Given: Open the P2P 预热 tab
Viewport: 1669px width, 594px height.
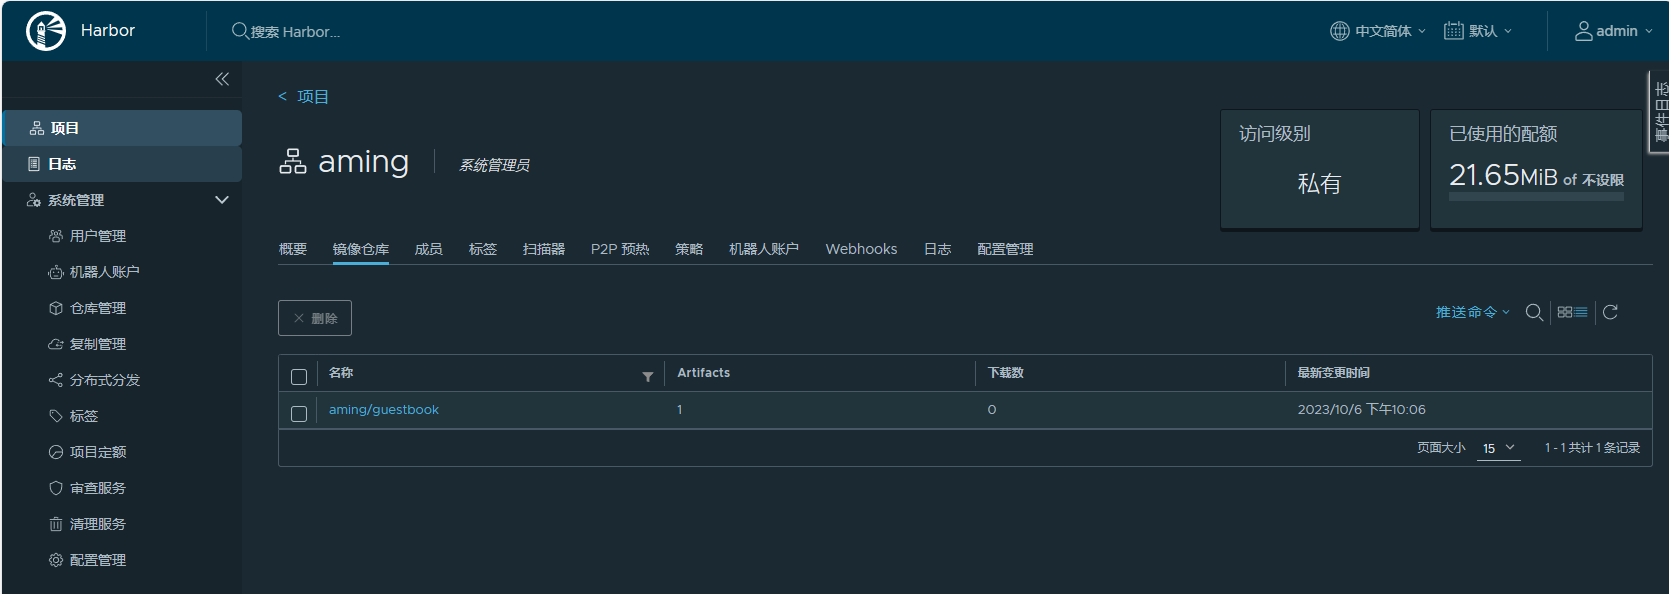Looking at the screenshot, I should (620, 249).
